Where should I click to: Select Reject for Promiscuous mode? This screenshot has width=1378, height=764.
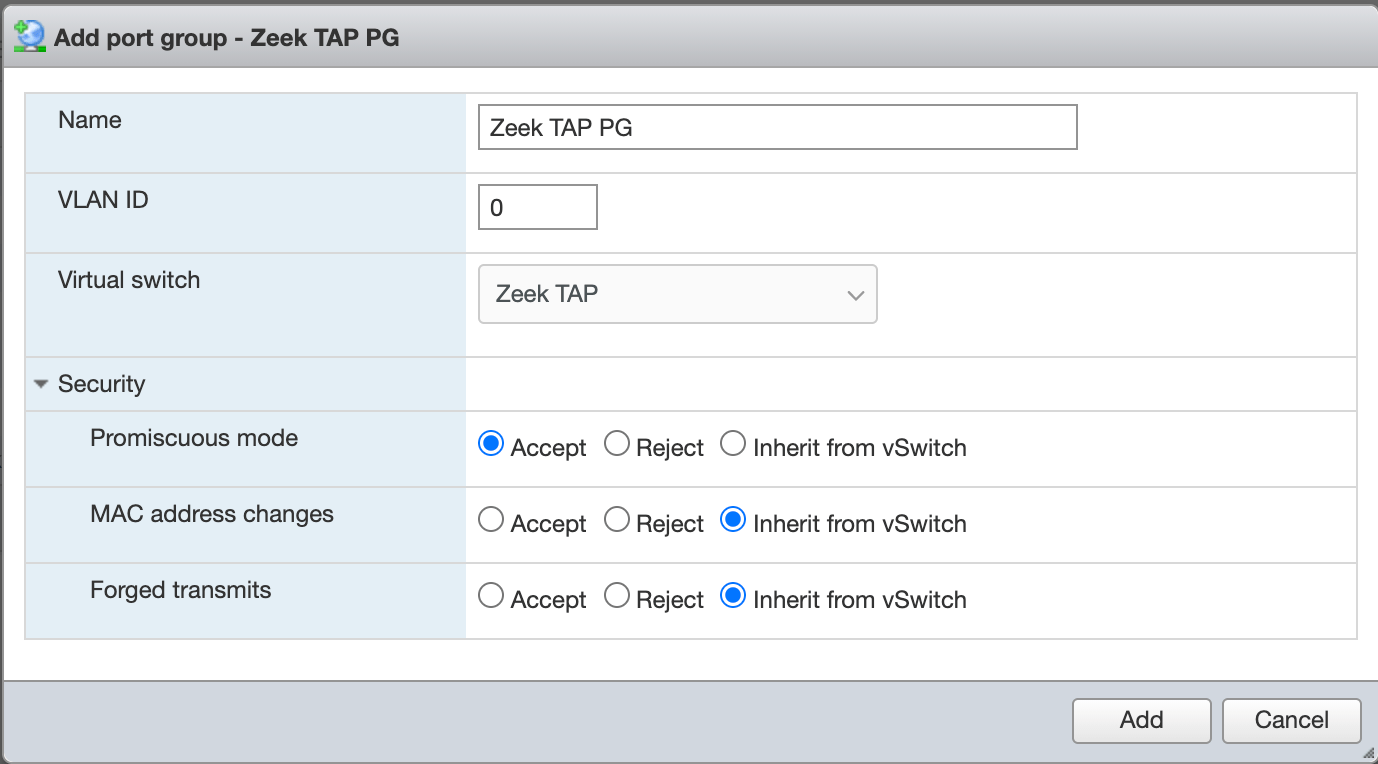(x=617, y=443)
